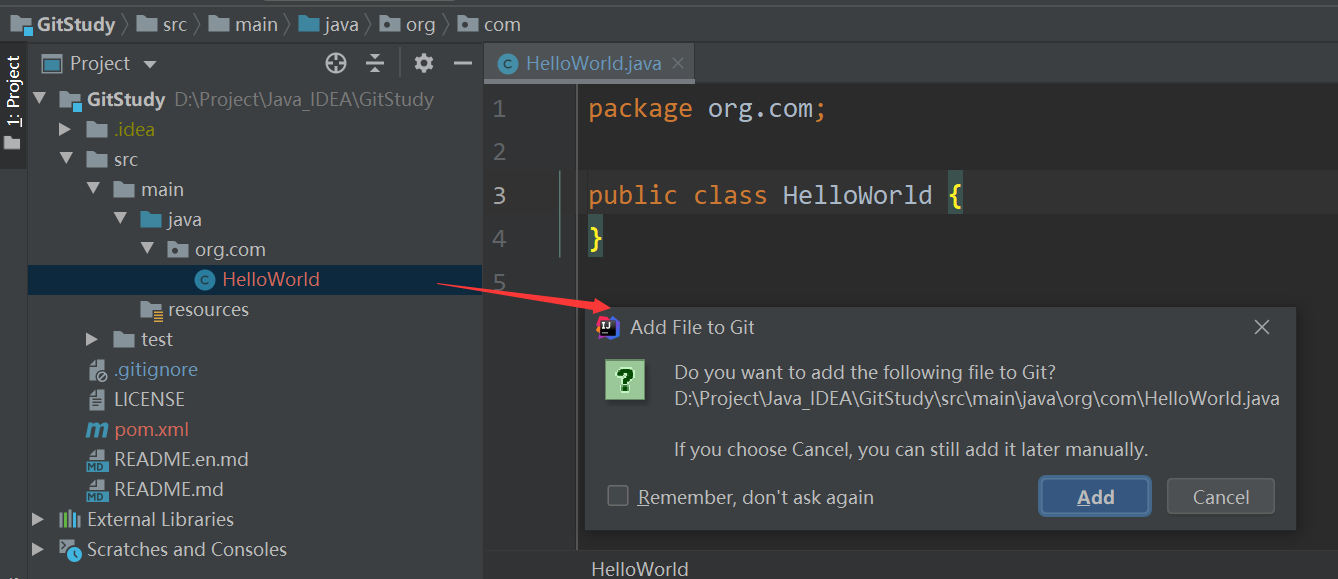Click src in navigation breadcrumb
The image size is (1338, 579).
pyautogui.click(x=175, y=24)
